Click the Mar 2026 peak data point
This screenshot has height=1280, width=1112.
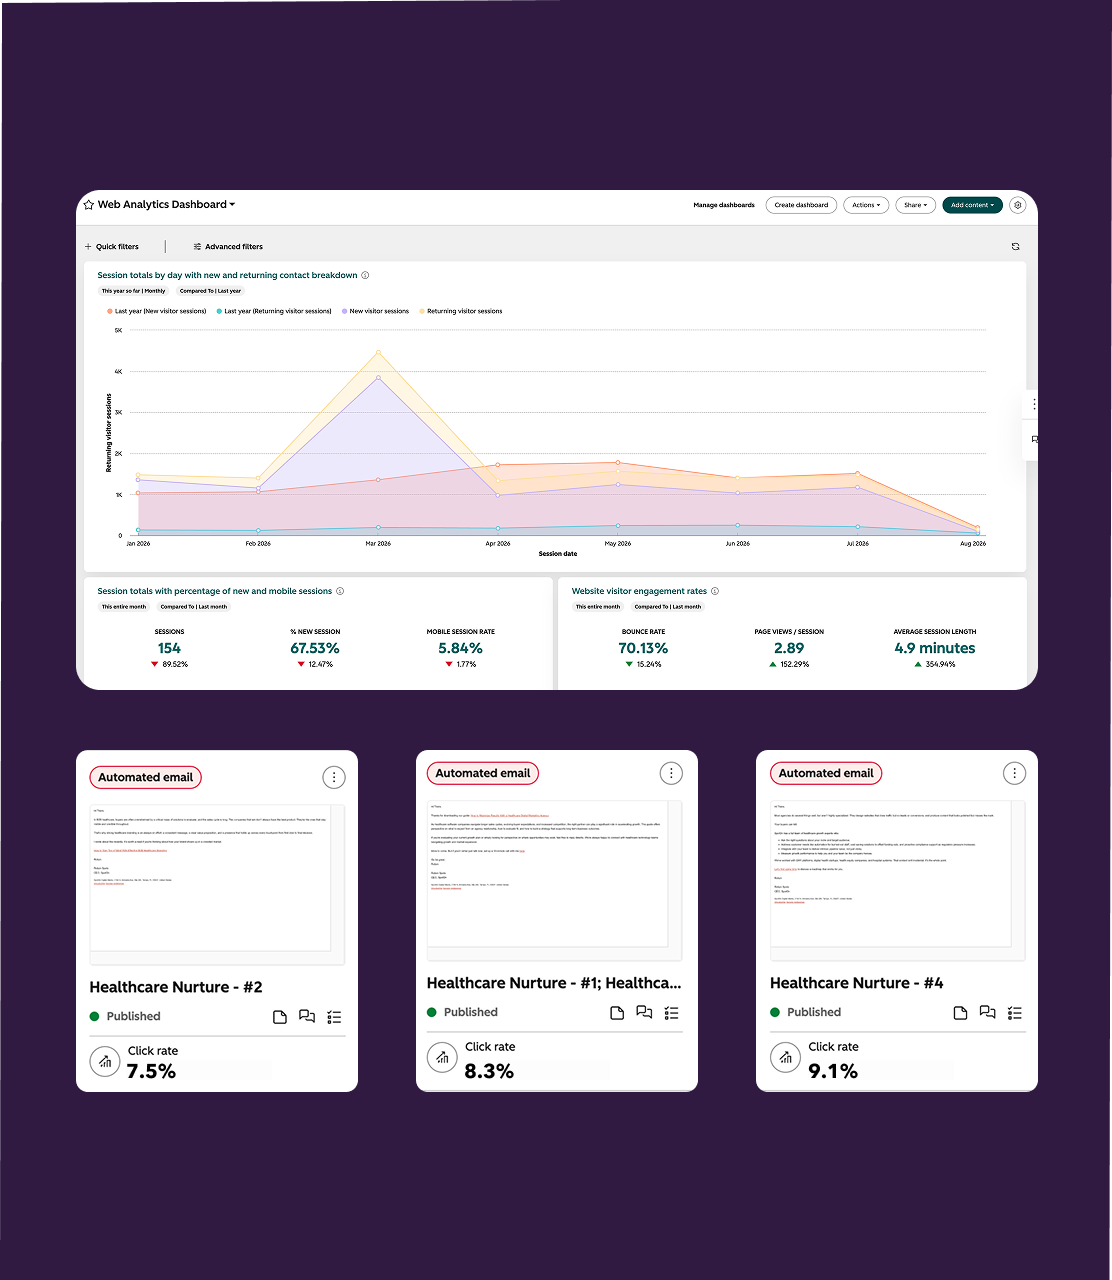[378, 352]
